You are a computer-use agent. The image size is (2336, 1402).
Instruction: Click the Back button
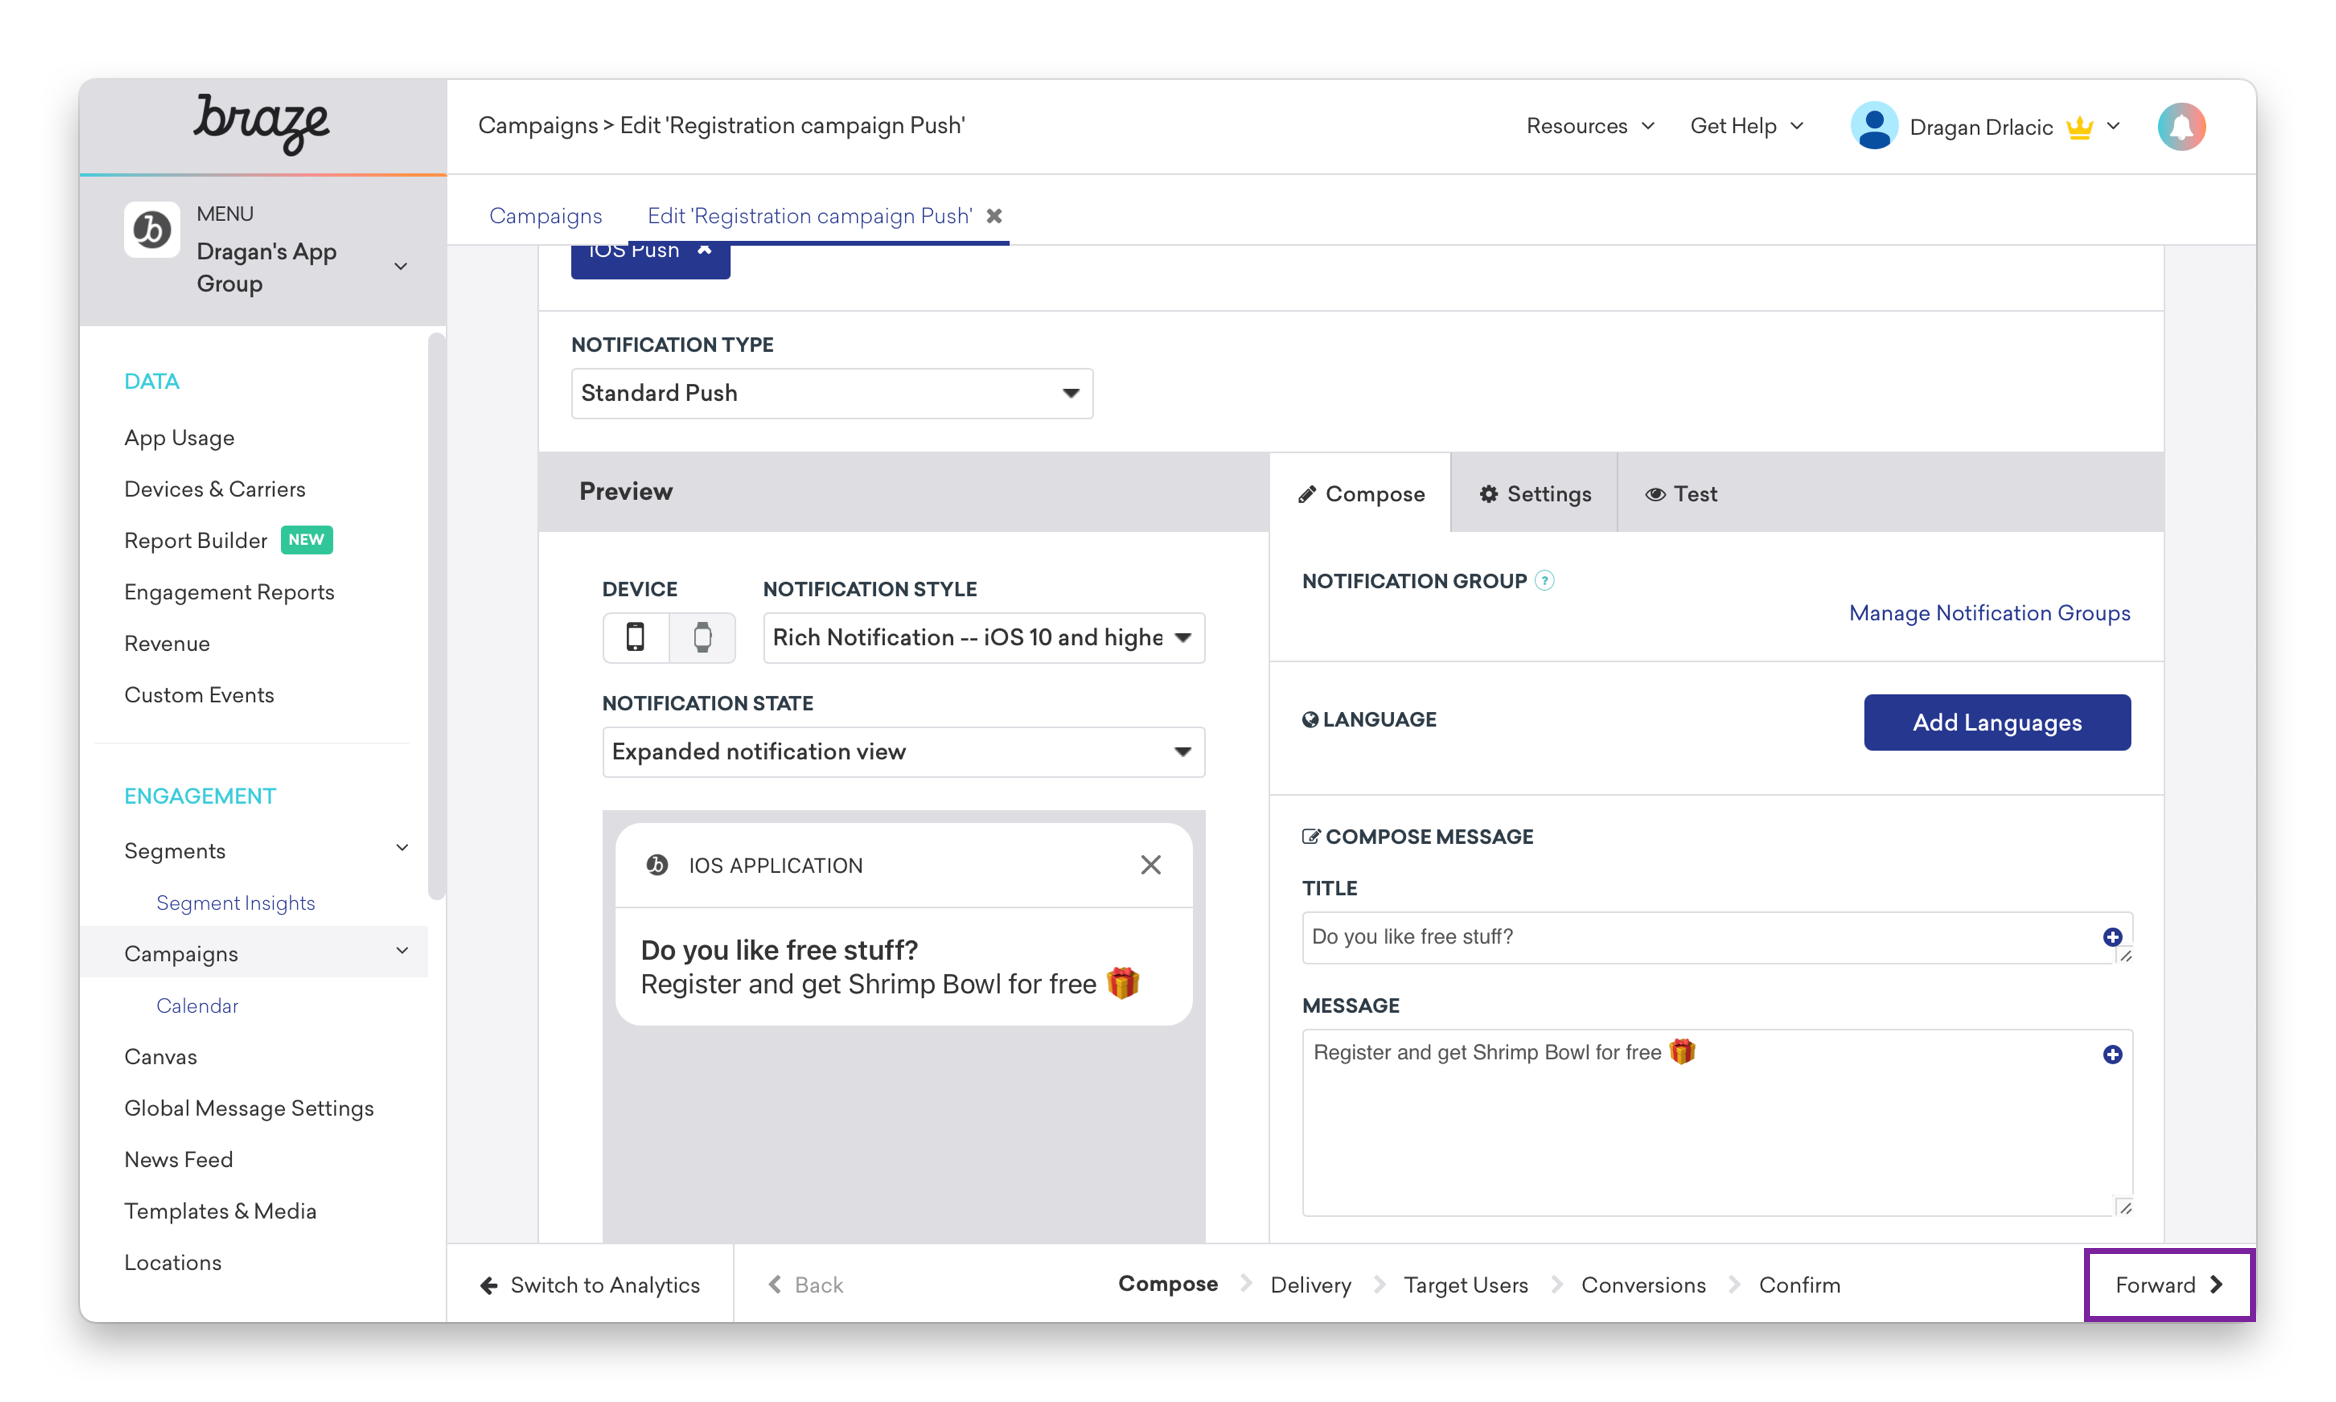[x=805, y=1285]
